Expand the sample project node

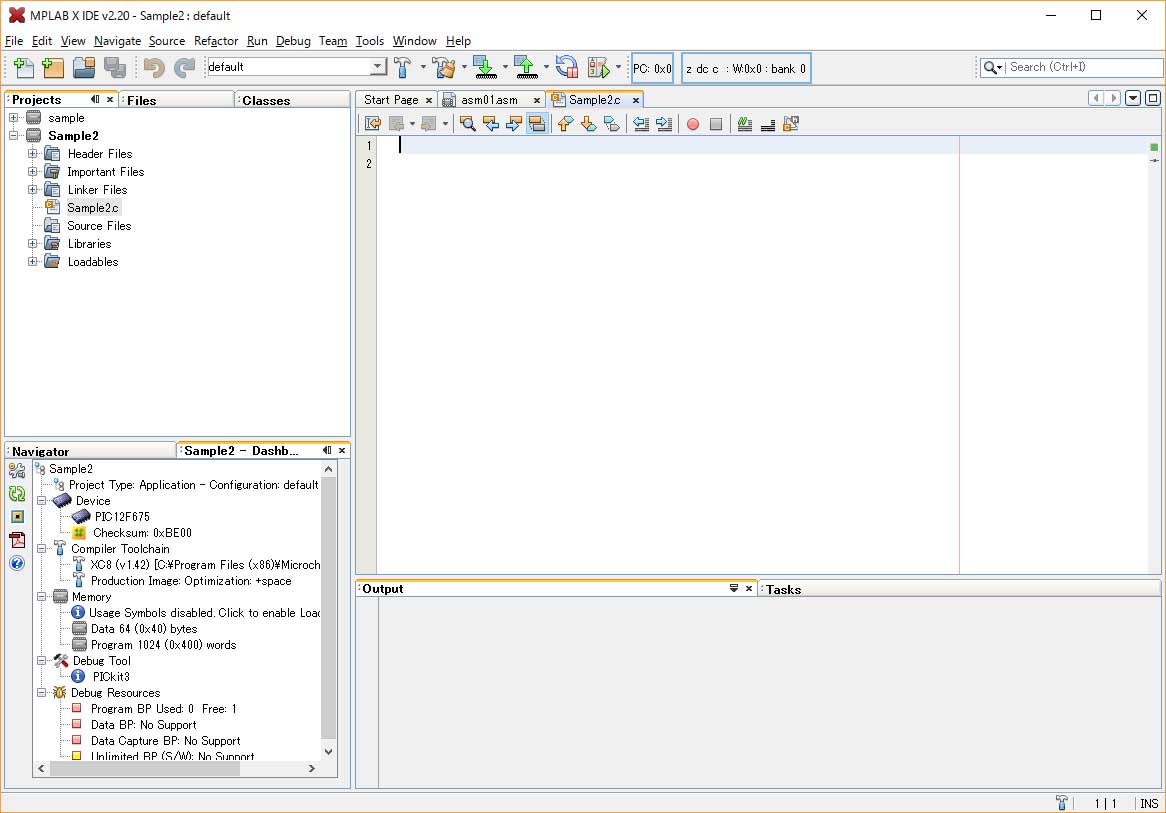13,118
